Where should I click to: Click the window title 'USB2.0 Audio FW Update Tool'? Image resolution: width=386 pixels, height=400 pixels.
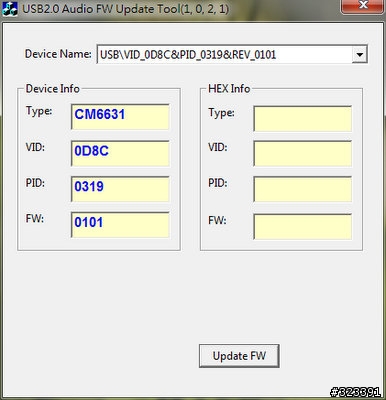[125, 9]
